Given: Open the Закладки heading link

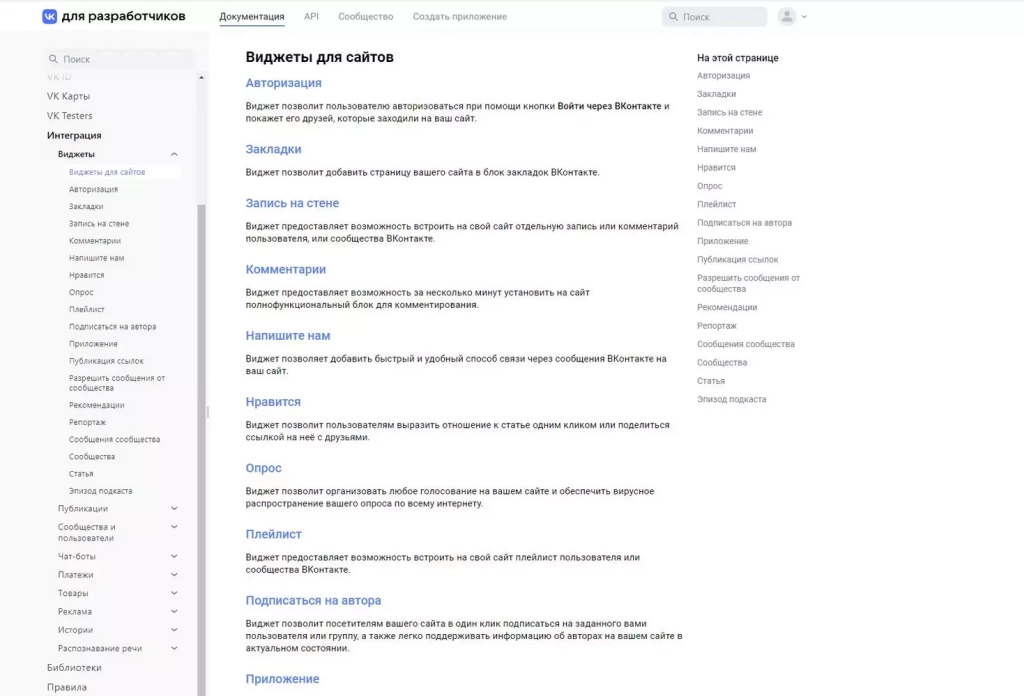Looking at the screenshot, I should 274,149.
